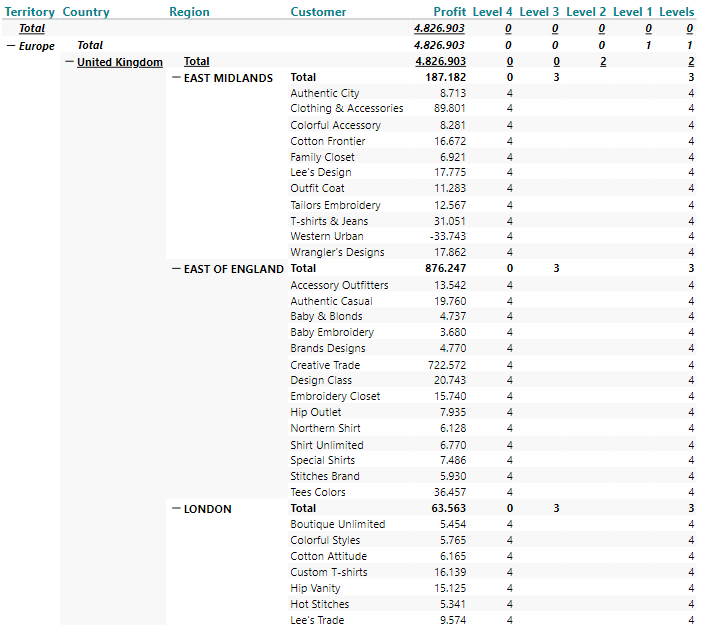
Task: Sort by the Region column header
Action: pos(189,12)
